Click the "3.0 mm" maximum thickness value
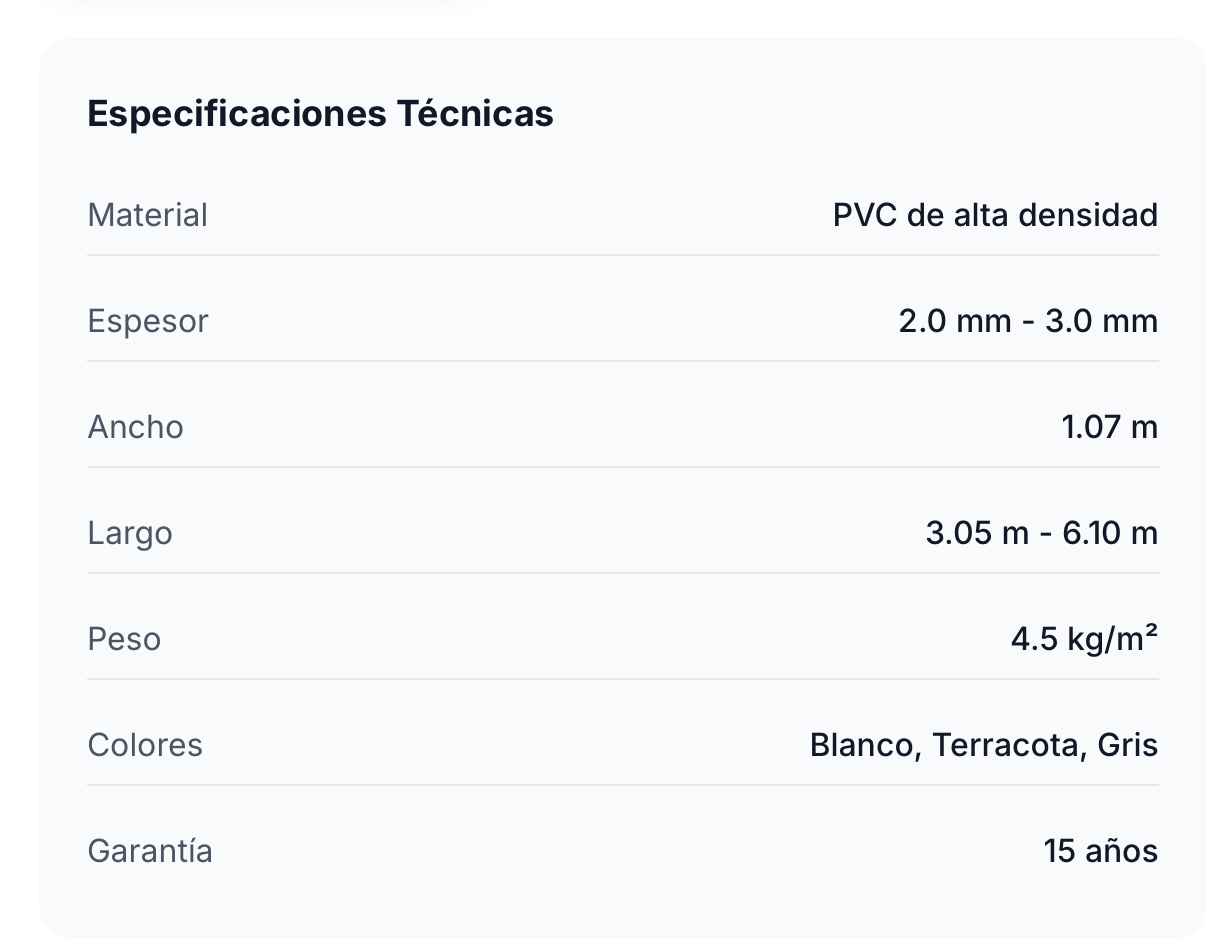Image resolution: width=1230 pixels, height=952 pixels. tap(1102, 321)
